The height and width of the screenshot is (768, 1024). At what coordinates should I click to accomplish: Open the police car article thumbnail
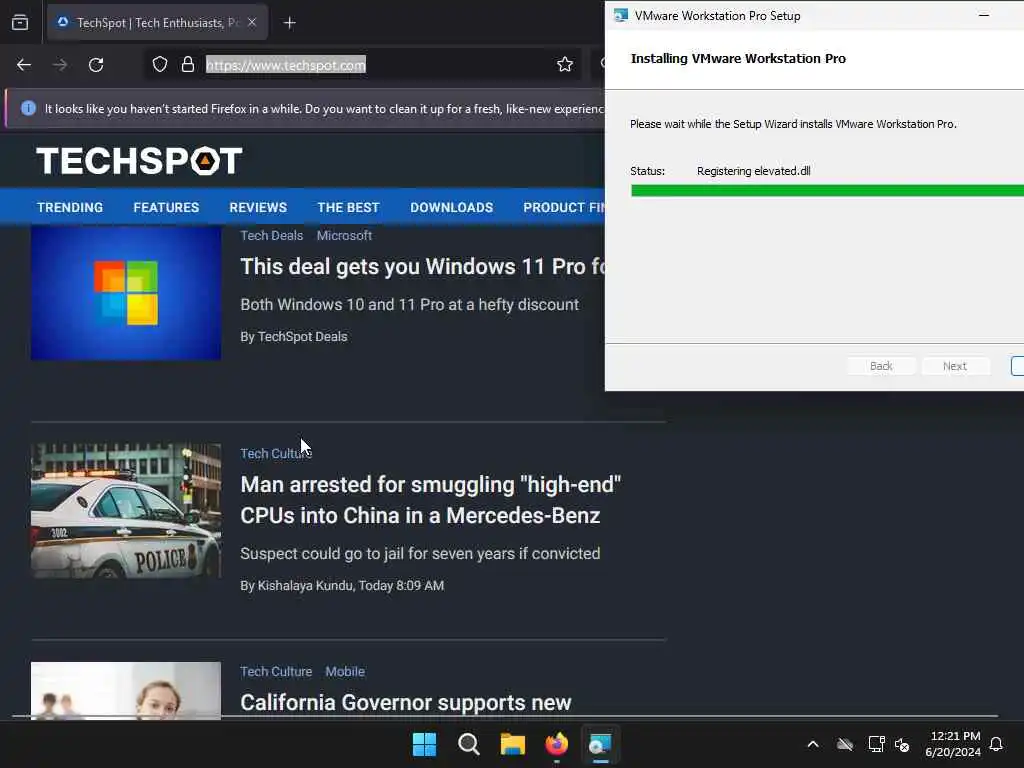pos(126,511)
